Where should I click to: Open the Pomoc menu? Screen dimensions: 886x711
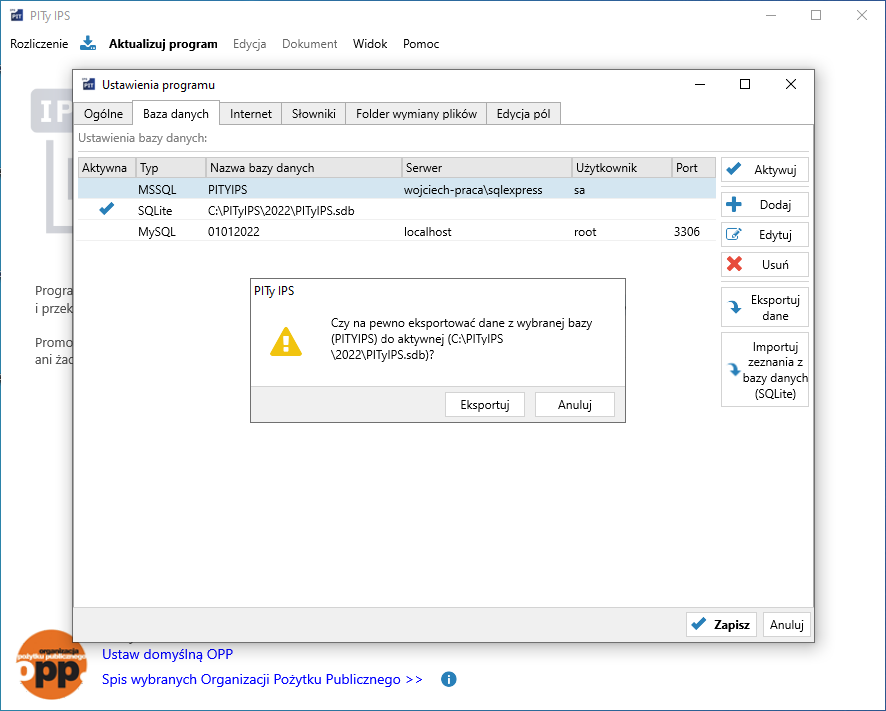coord(421,44)
